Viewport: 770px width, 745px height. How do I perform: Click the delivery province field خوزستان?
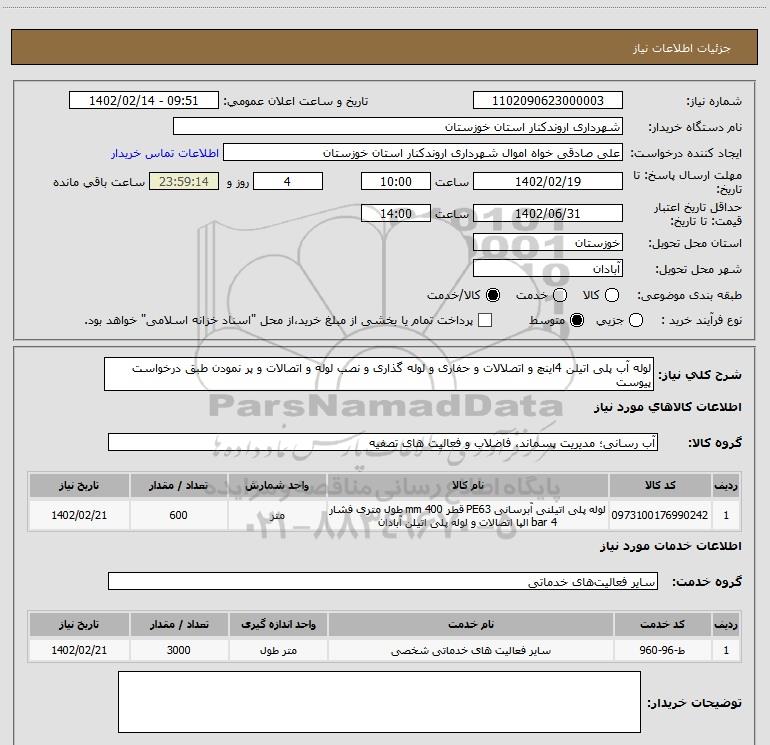tap(548, 242)
